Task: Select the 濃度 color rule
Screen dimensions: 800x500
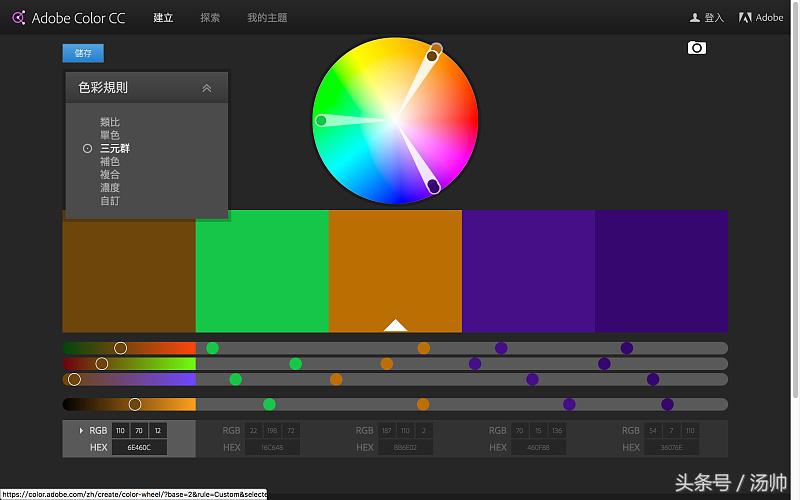Action: [x=110, y=188]
